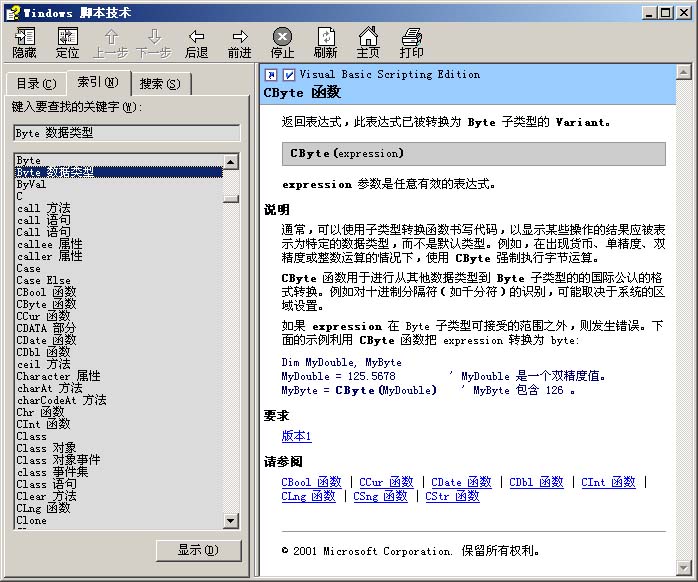Click the 下一步 (Next) toolbar icon
The image size is (698, 582).
pyautogui.click(x=154, y=43)
